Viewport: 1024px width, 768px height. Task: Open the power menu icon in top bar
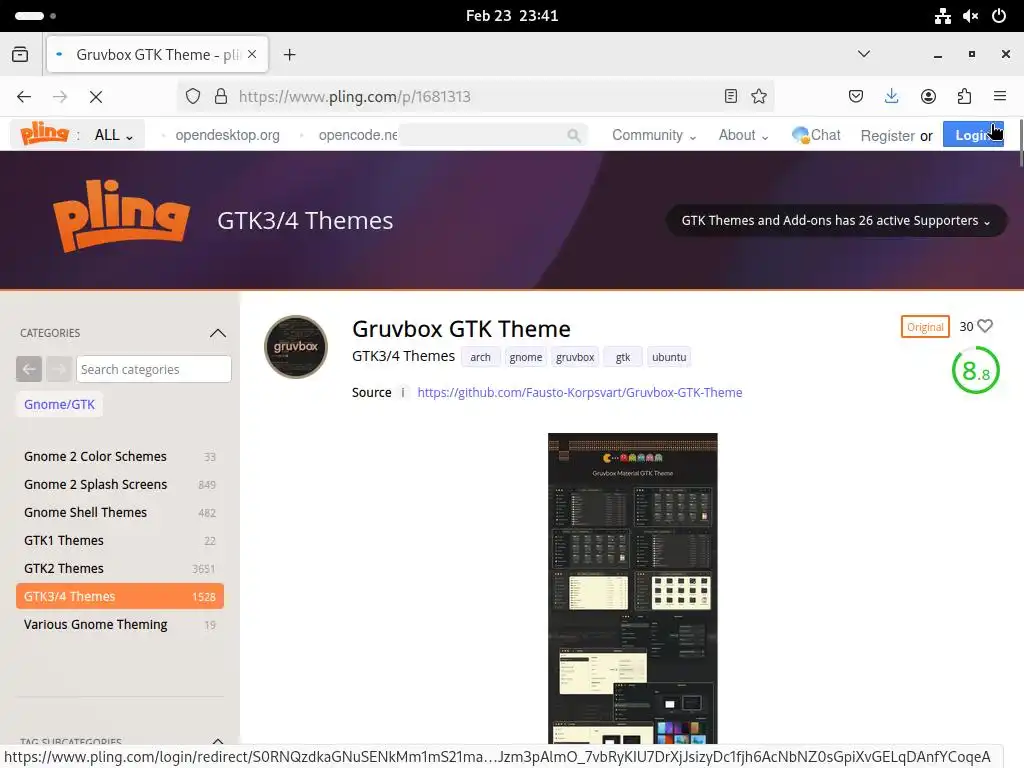point(999,16)
